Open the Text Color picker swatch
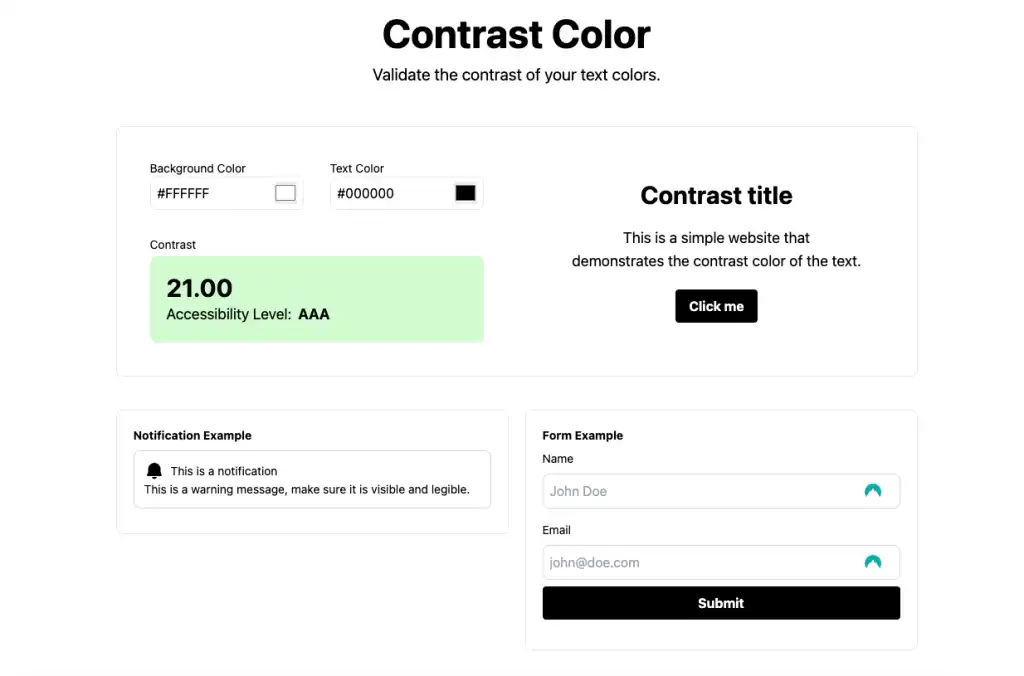This screenshot has width=1024, height=676. coord(465,193)
